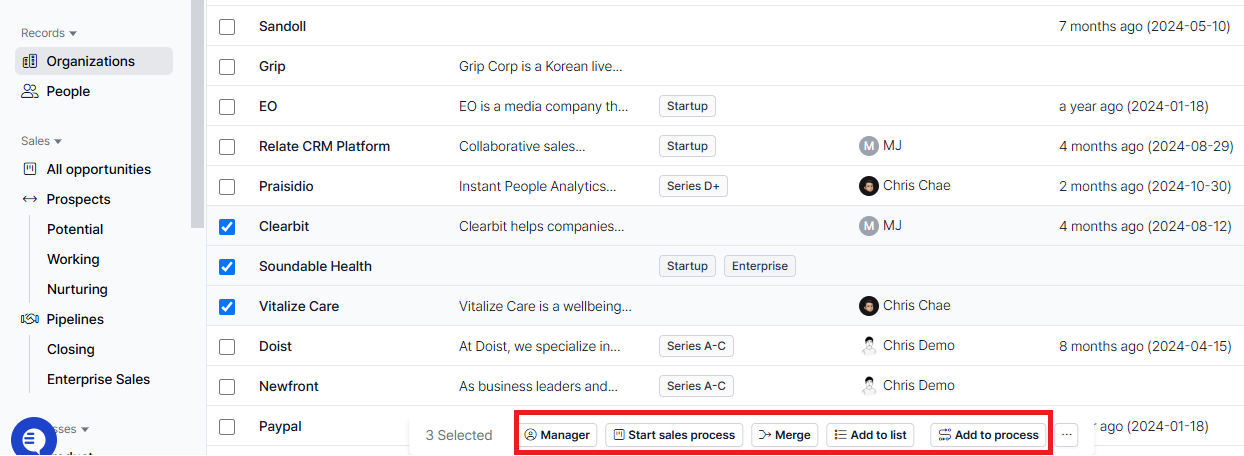Open Soundable Health record
The image size is (1244, 456).
[315, 266]
